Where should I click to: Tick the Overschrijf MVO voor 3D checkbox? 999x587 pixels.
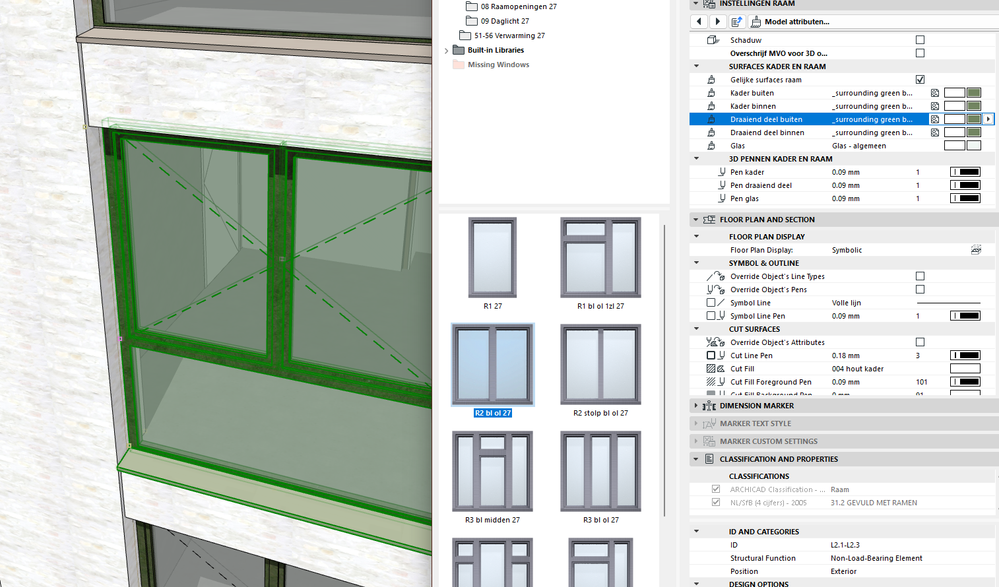920,53
